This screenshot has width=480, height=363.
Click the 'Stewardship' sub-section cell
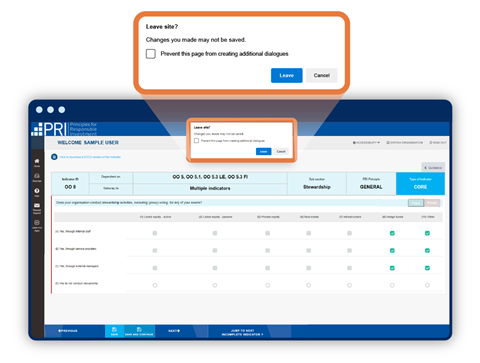317,184
